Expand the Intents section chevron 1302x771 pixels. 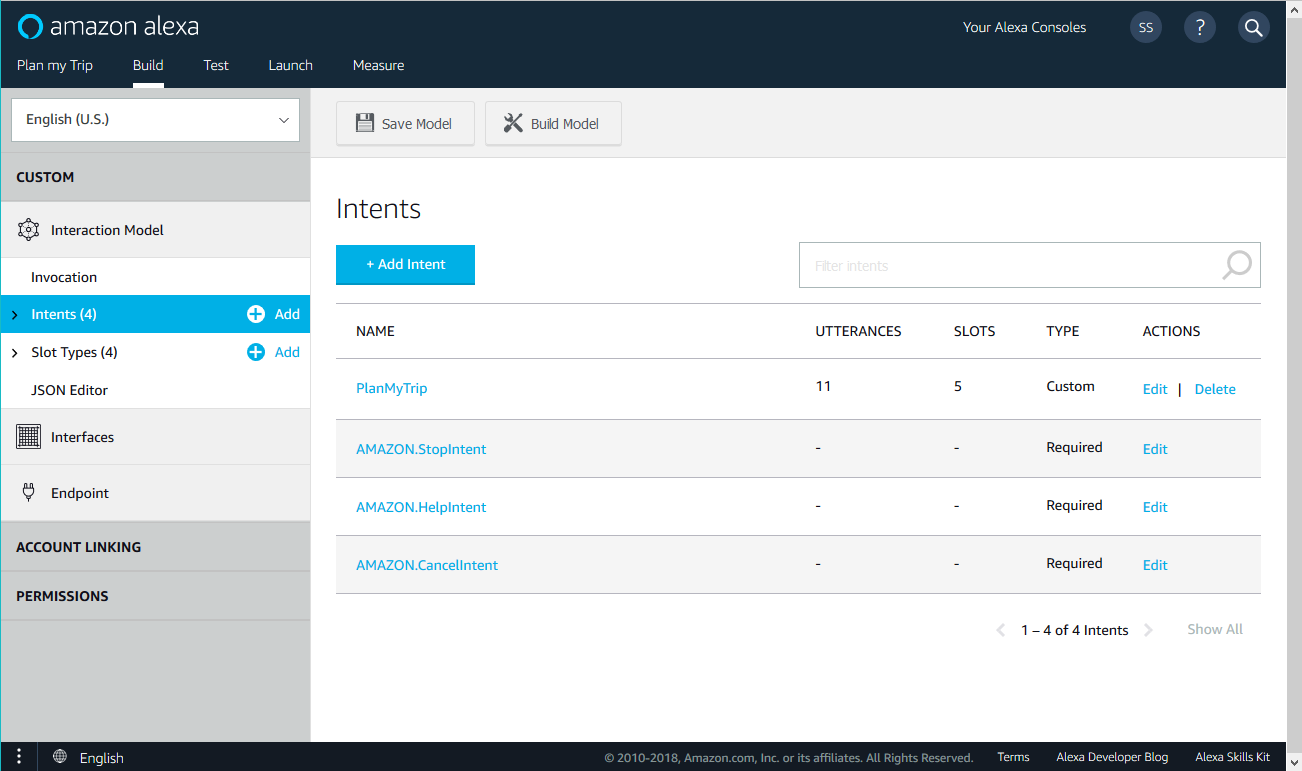14,313
